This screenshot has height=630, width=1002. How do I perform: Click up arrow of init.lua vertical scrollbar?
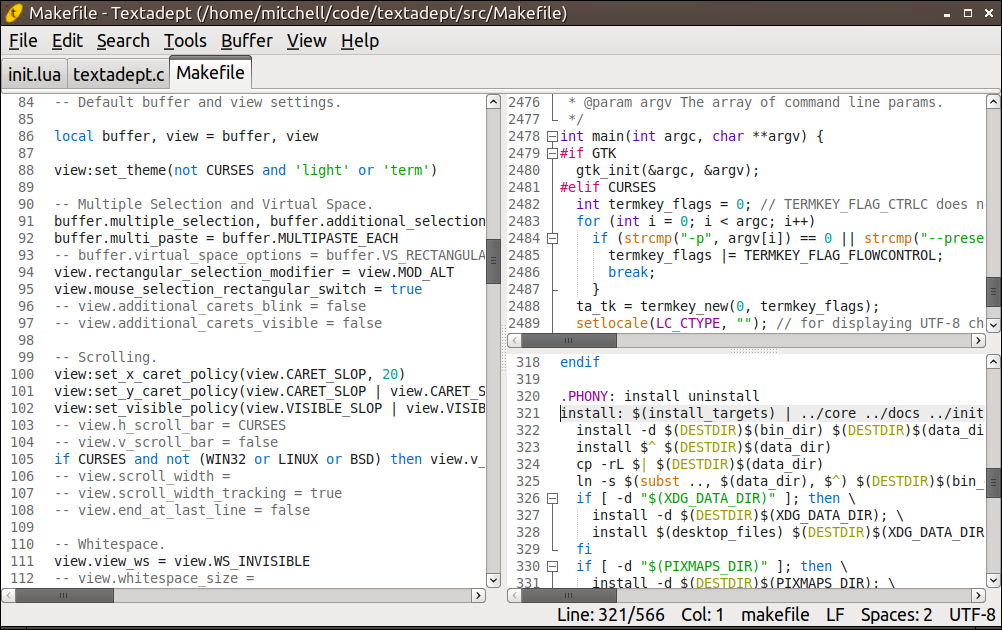pyautogui.click(x=493, y=102)
